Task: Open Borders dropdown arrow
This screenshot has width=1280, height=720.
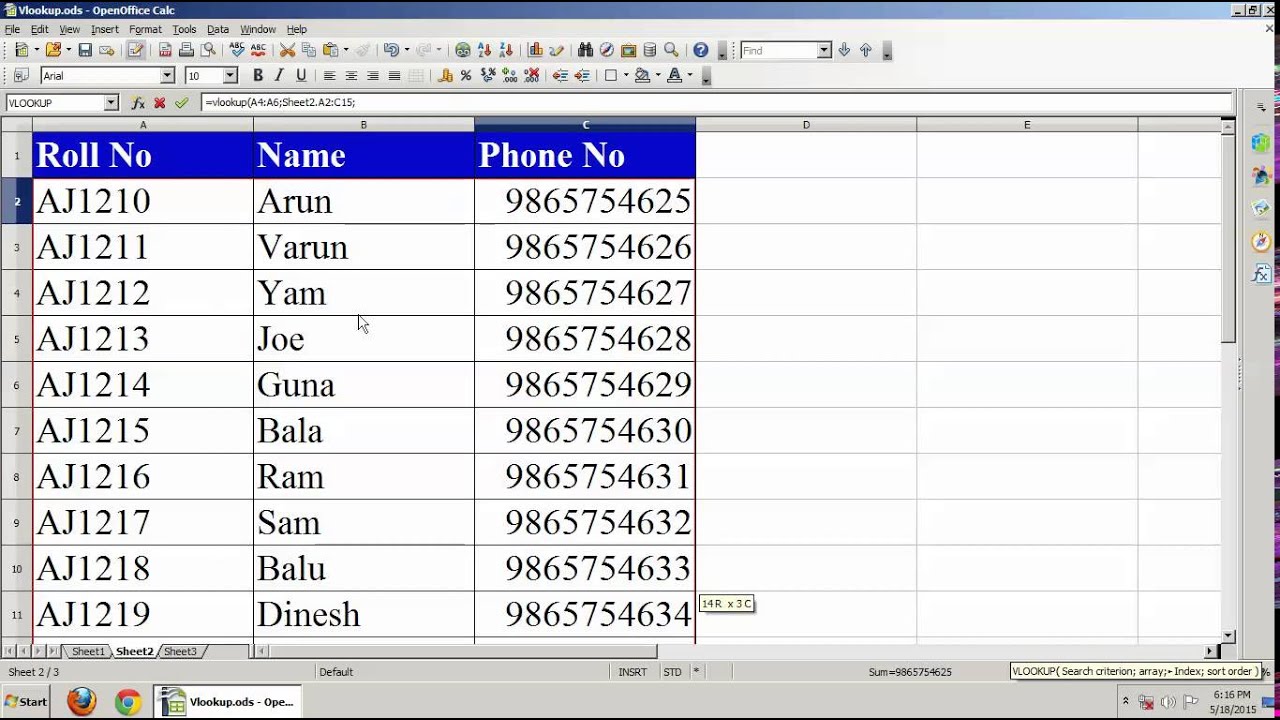Action: click(626, 75)
